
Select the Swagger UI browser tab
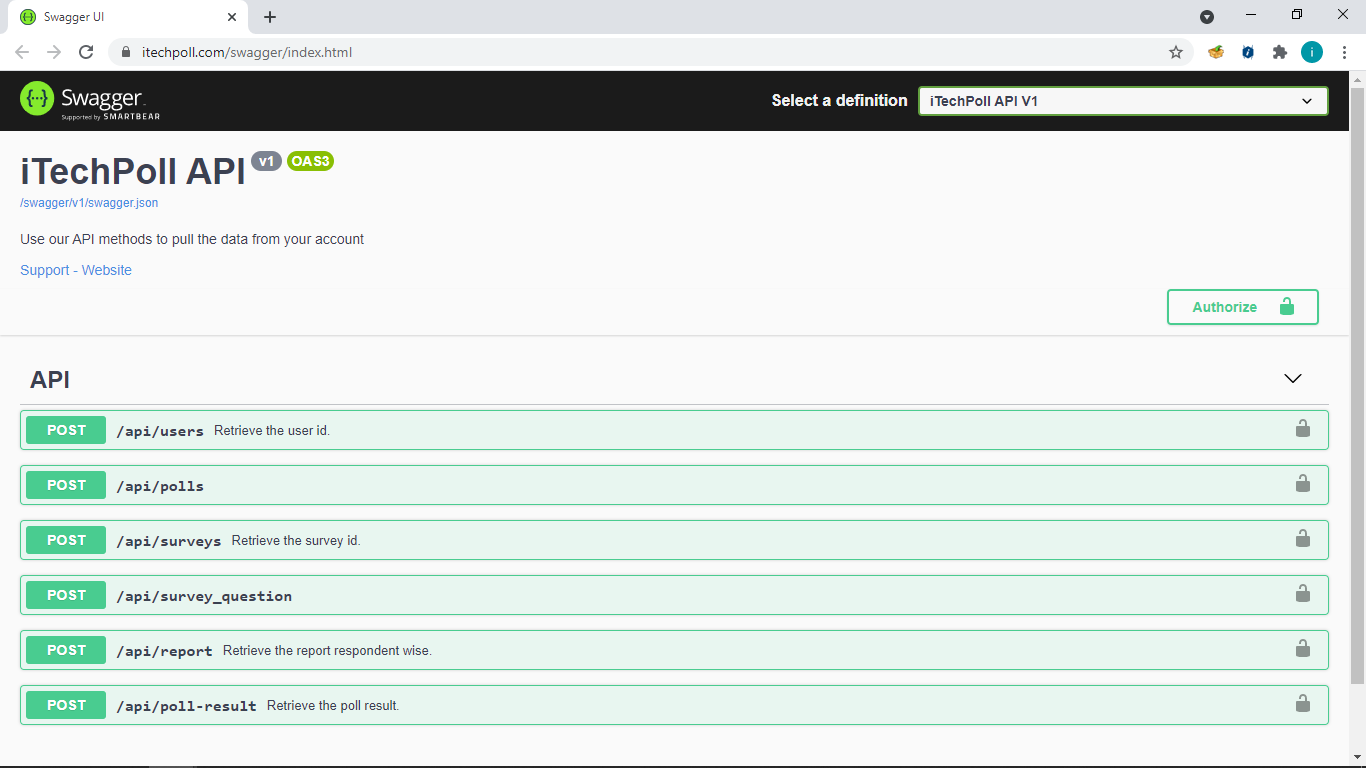[x=128, y=17]
